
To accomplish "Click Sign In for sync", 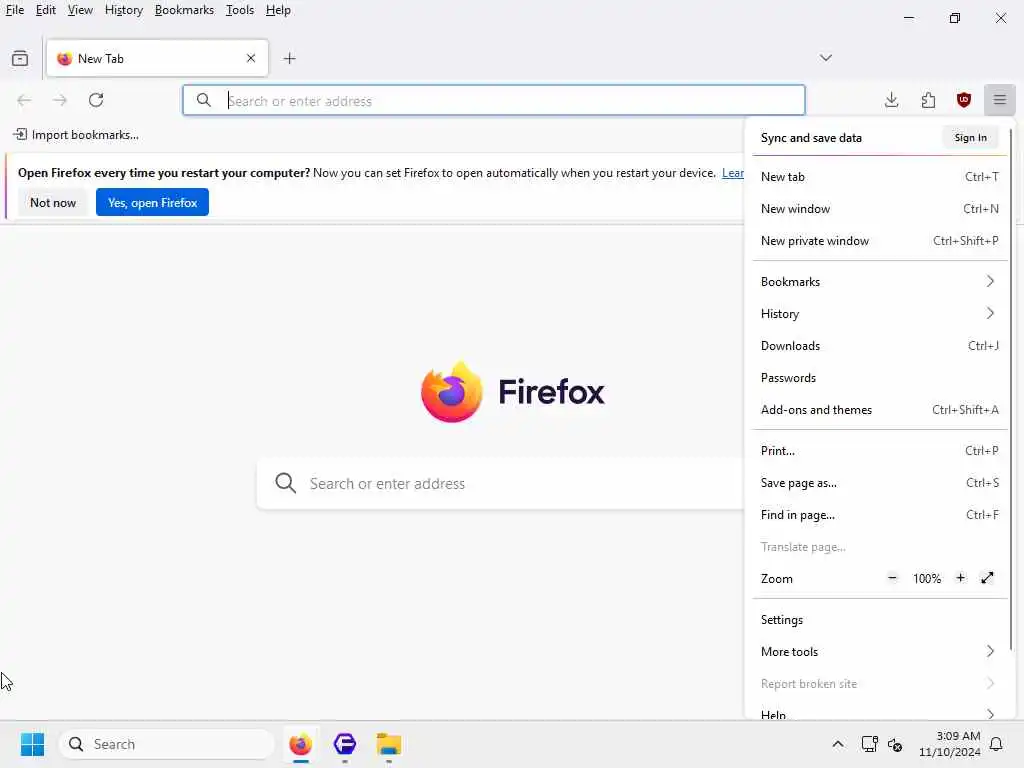I will 970,138.
